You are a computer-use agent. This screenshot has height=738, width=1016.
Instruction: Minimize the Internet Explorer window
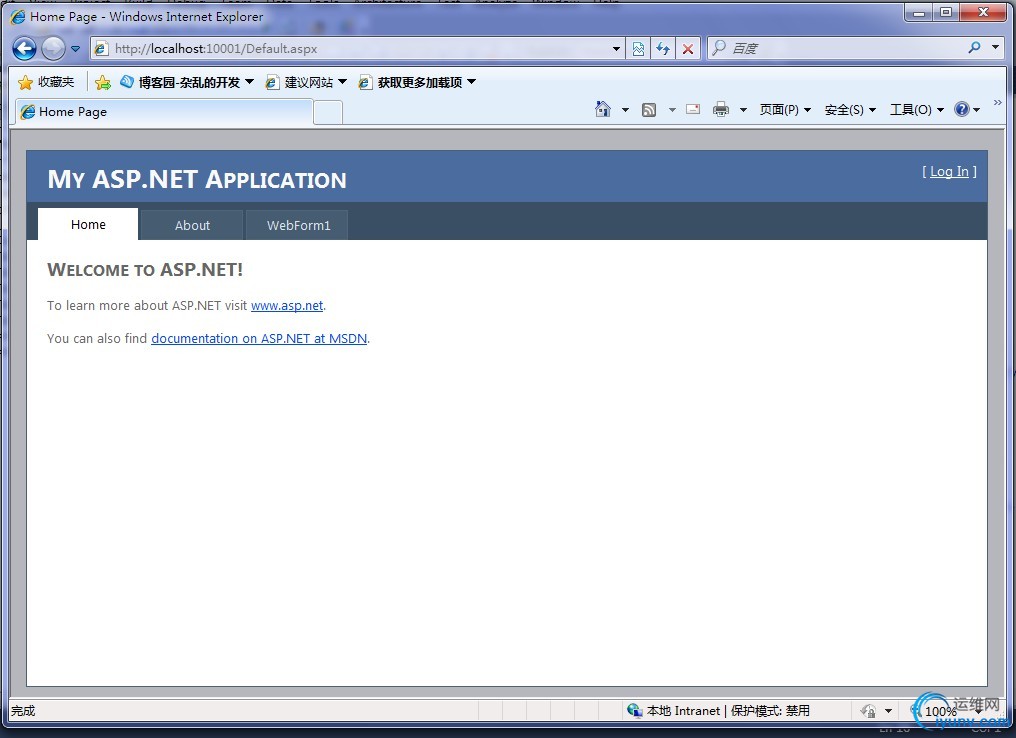[919, 12]
